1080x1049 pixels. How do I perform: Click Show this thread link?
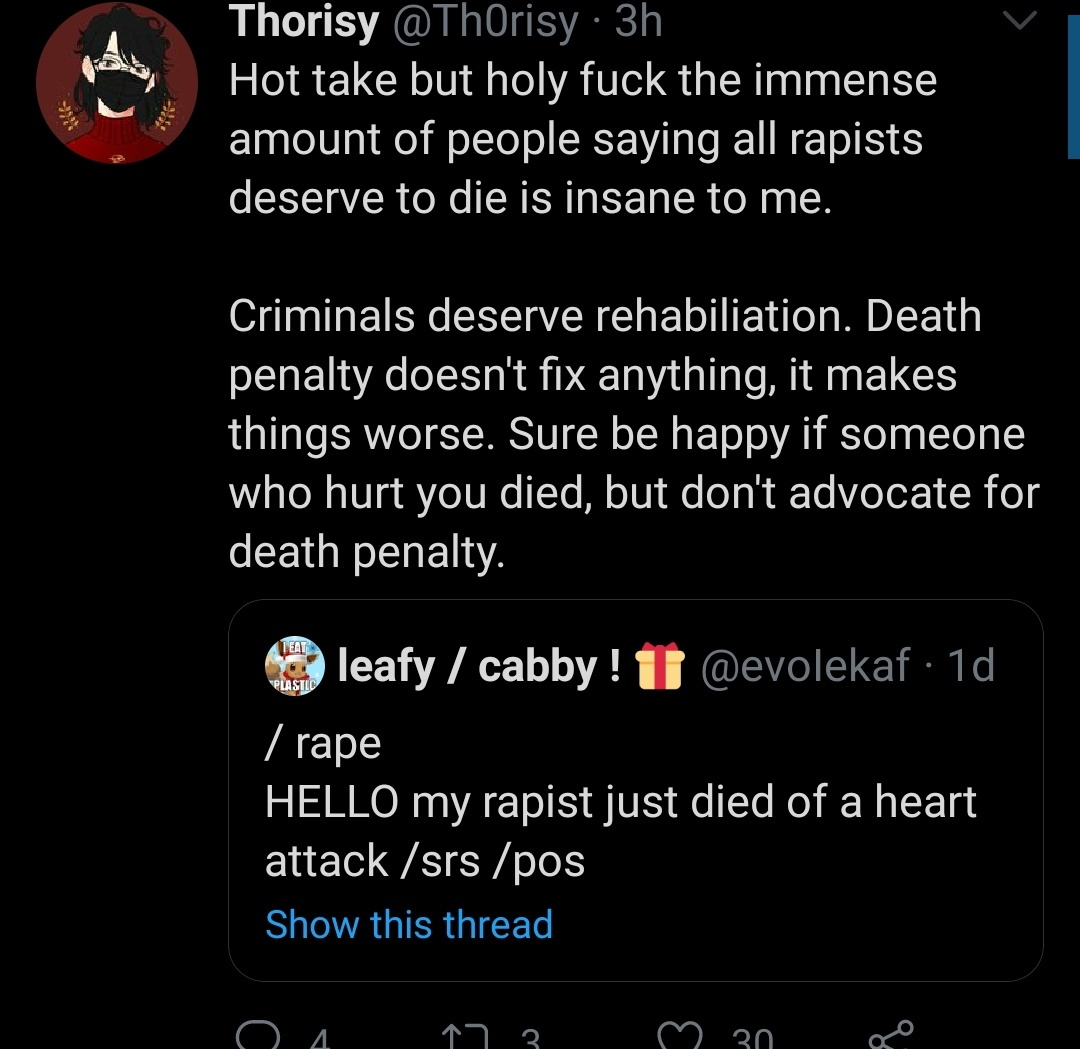click(409, 924)
